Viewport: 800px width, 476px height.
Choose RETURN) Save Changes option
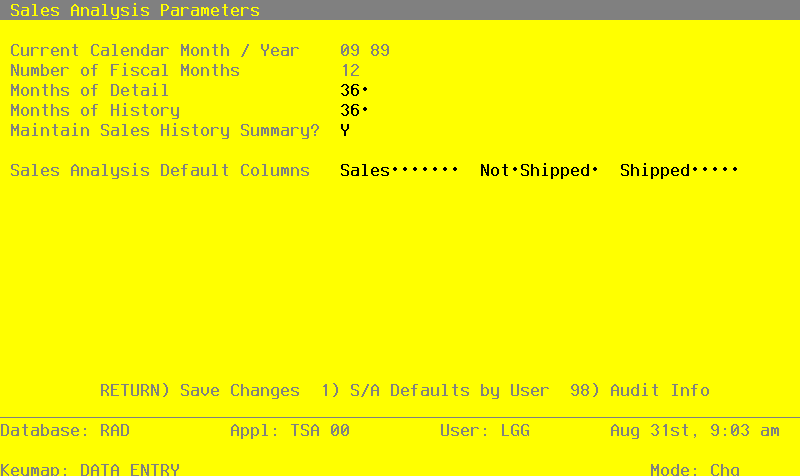click(199, 391)
